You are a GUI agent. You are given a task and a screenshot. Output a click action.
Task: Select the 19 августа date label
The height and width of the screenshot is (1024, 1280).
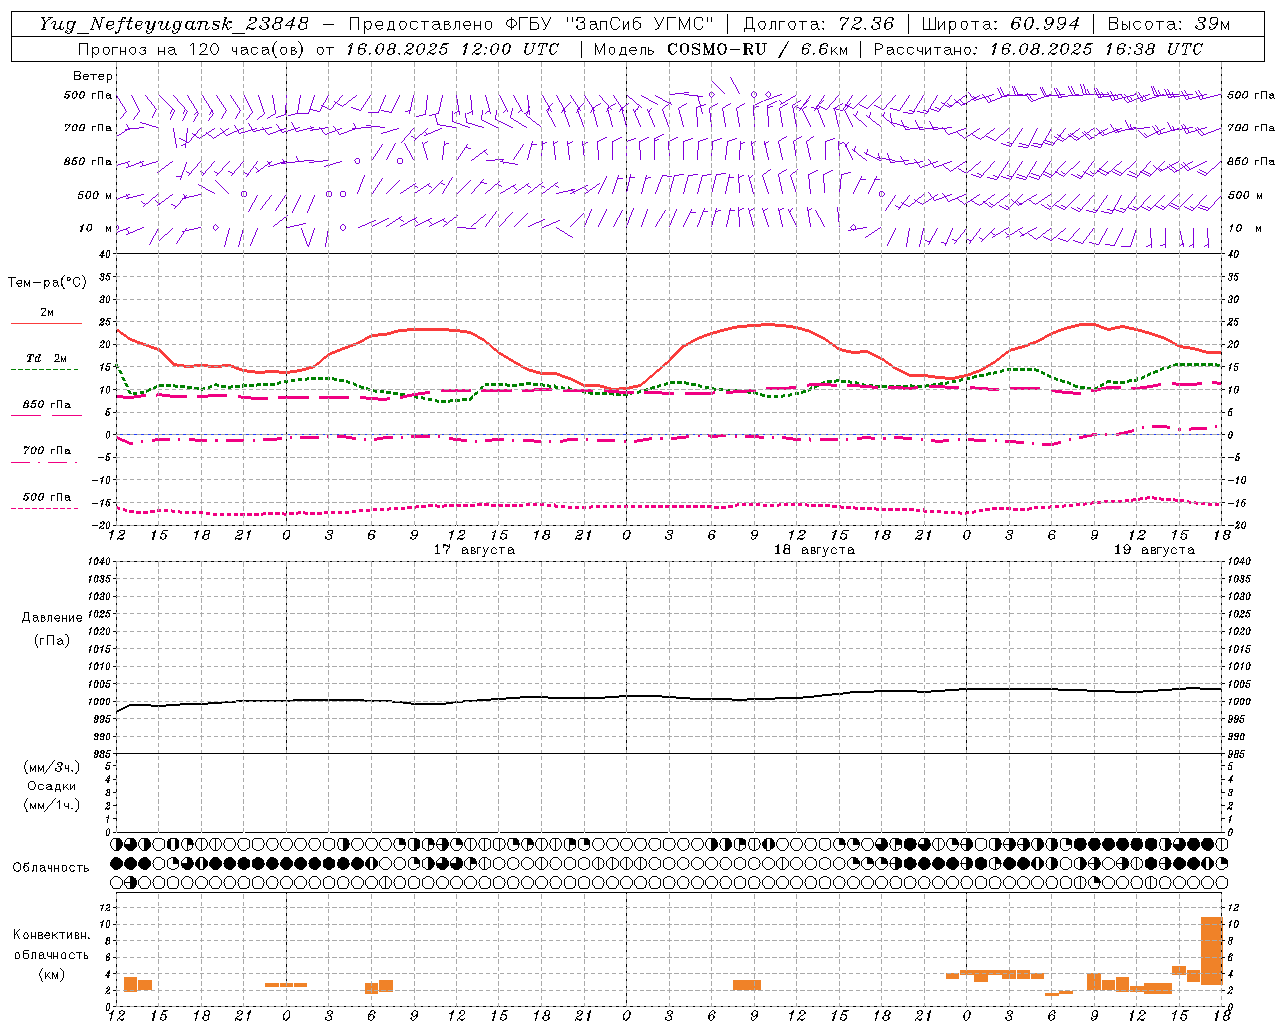pyautogui.click(x=1154, y=550)
